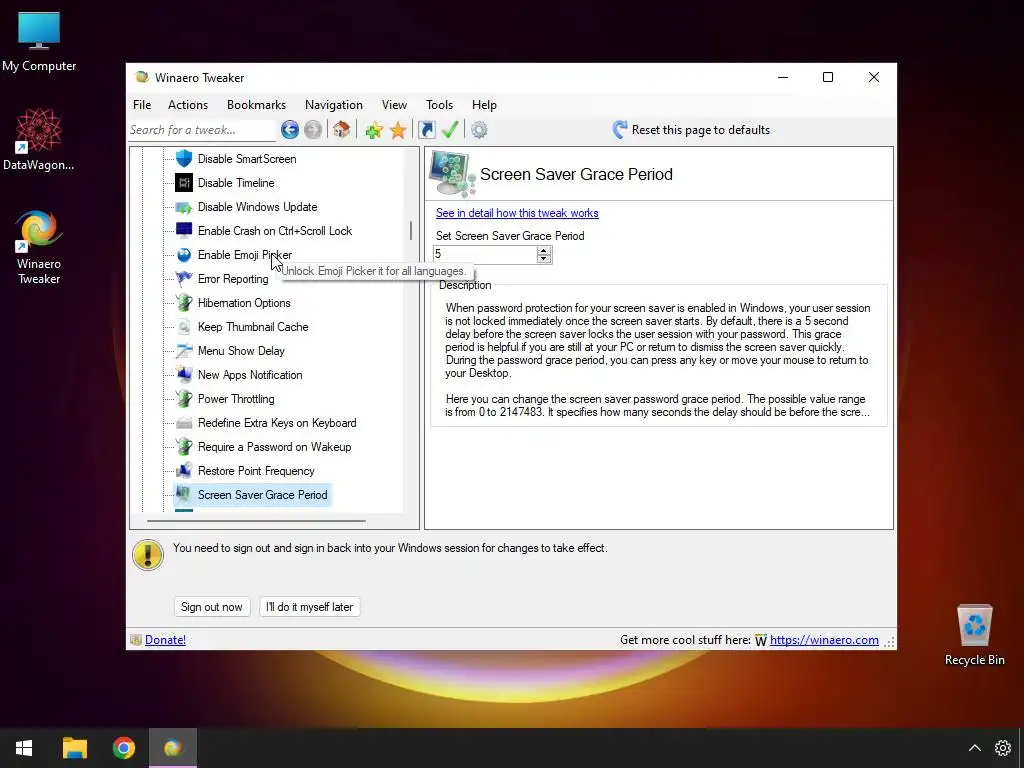This screenshot has width=1024, height=768.
Task: Open the File menu
Action: 142,104
